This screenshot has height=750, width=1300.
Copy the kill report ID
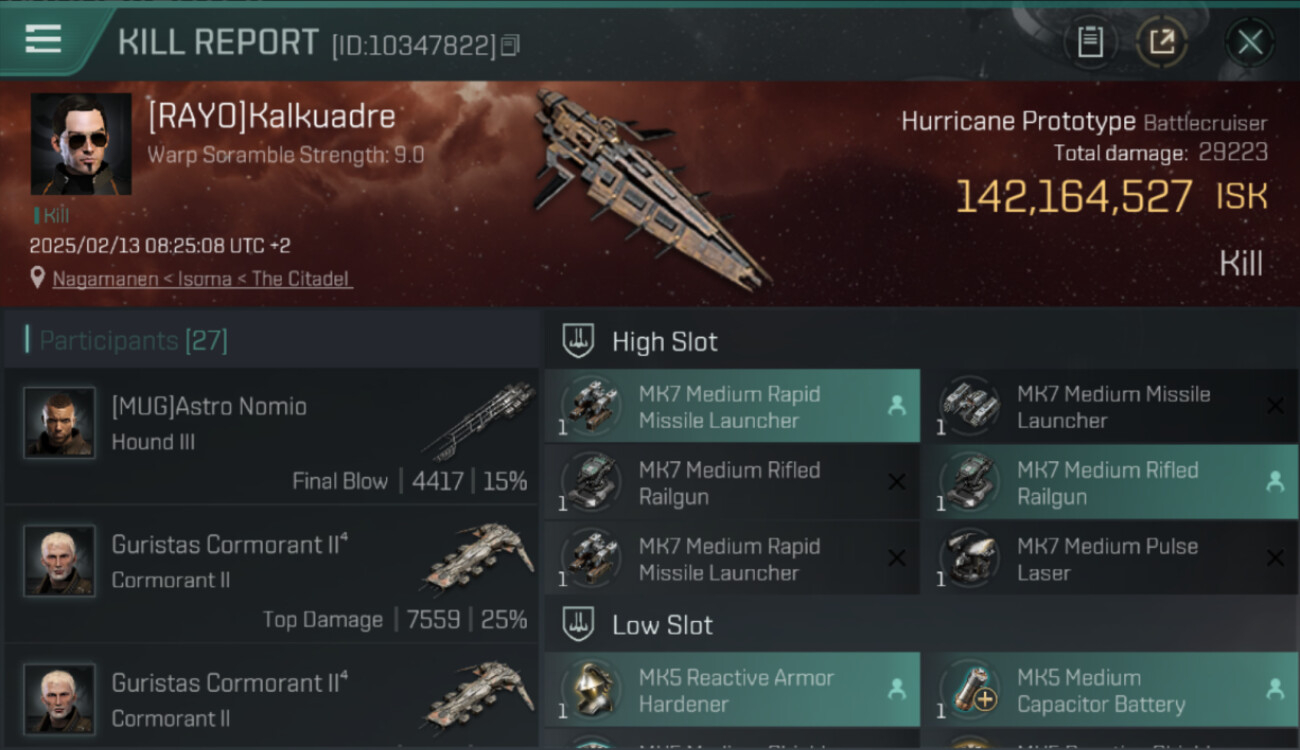510,45
